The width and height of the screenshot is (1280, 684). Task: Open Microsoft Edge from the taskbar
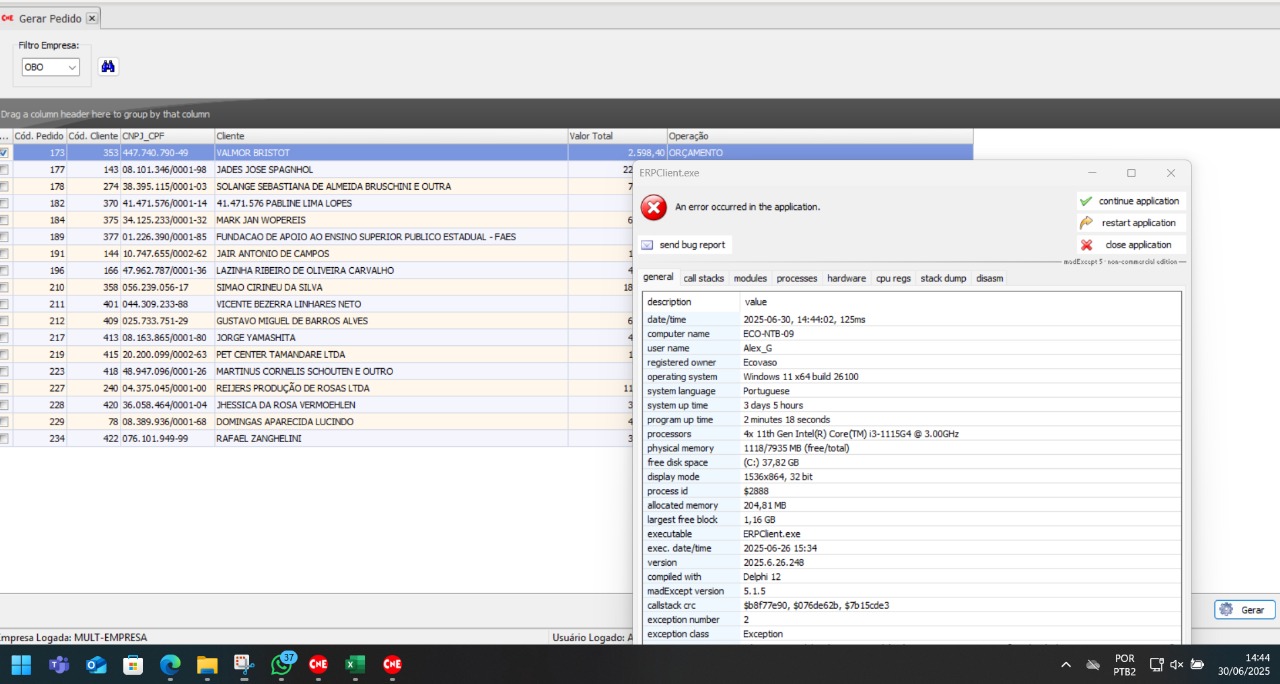click(170, 665)
